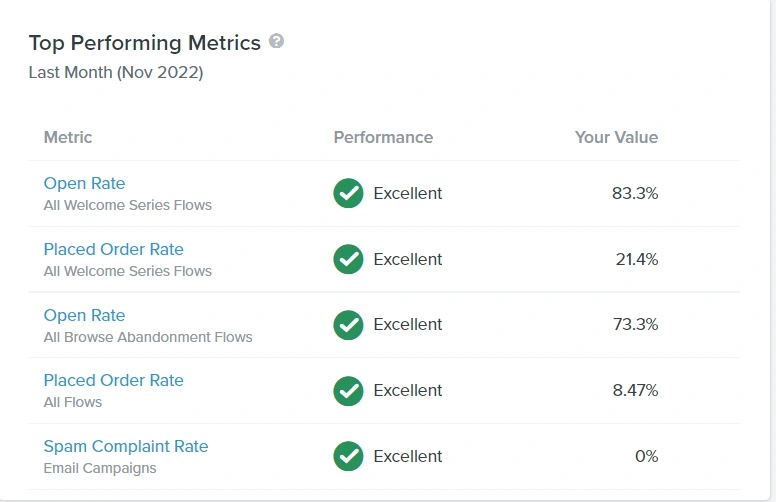The height and width of the screenshot is (502, 776).
Task: Click the green checkmark for Spam Complaint Rate
Action: pos(348,456)
